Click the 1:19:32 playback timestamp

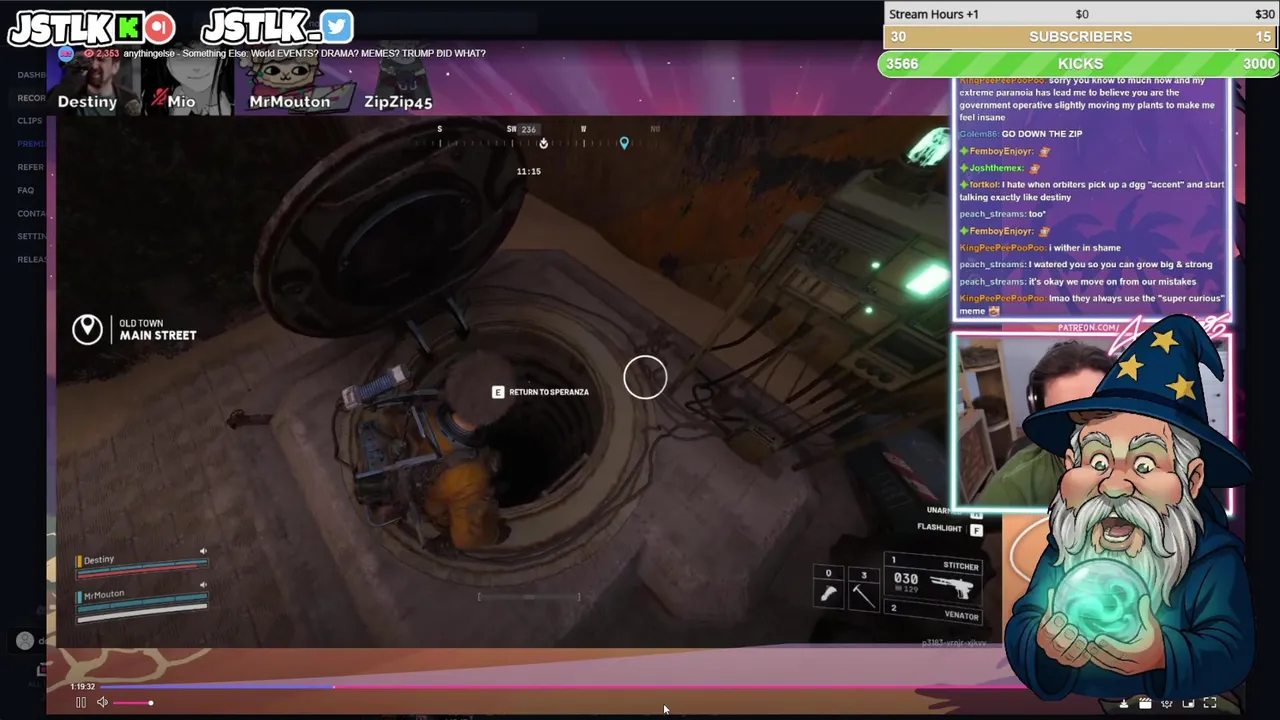click(83, 687)
